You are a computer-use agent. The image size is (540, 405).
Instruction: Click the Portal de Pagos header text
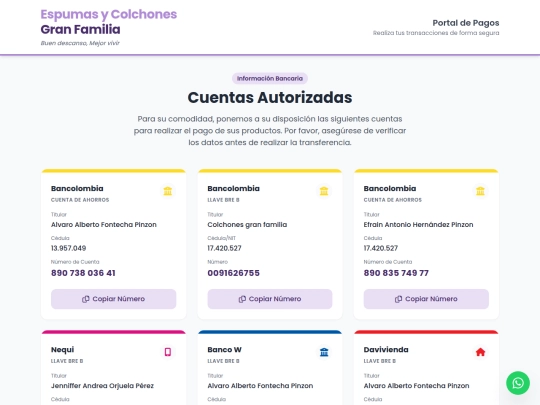point(466,23)
